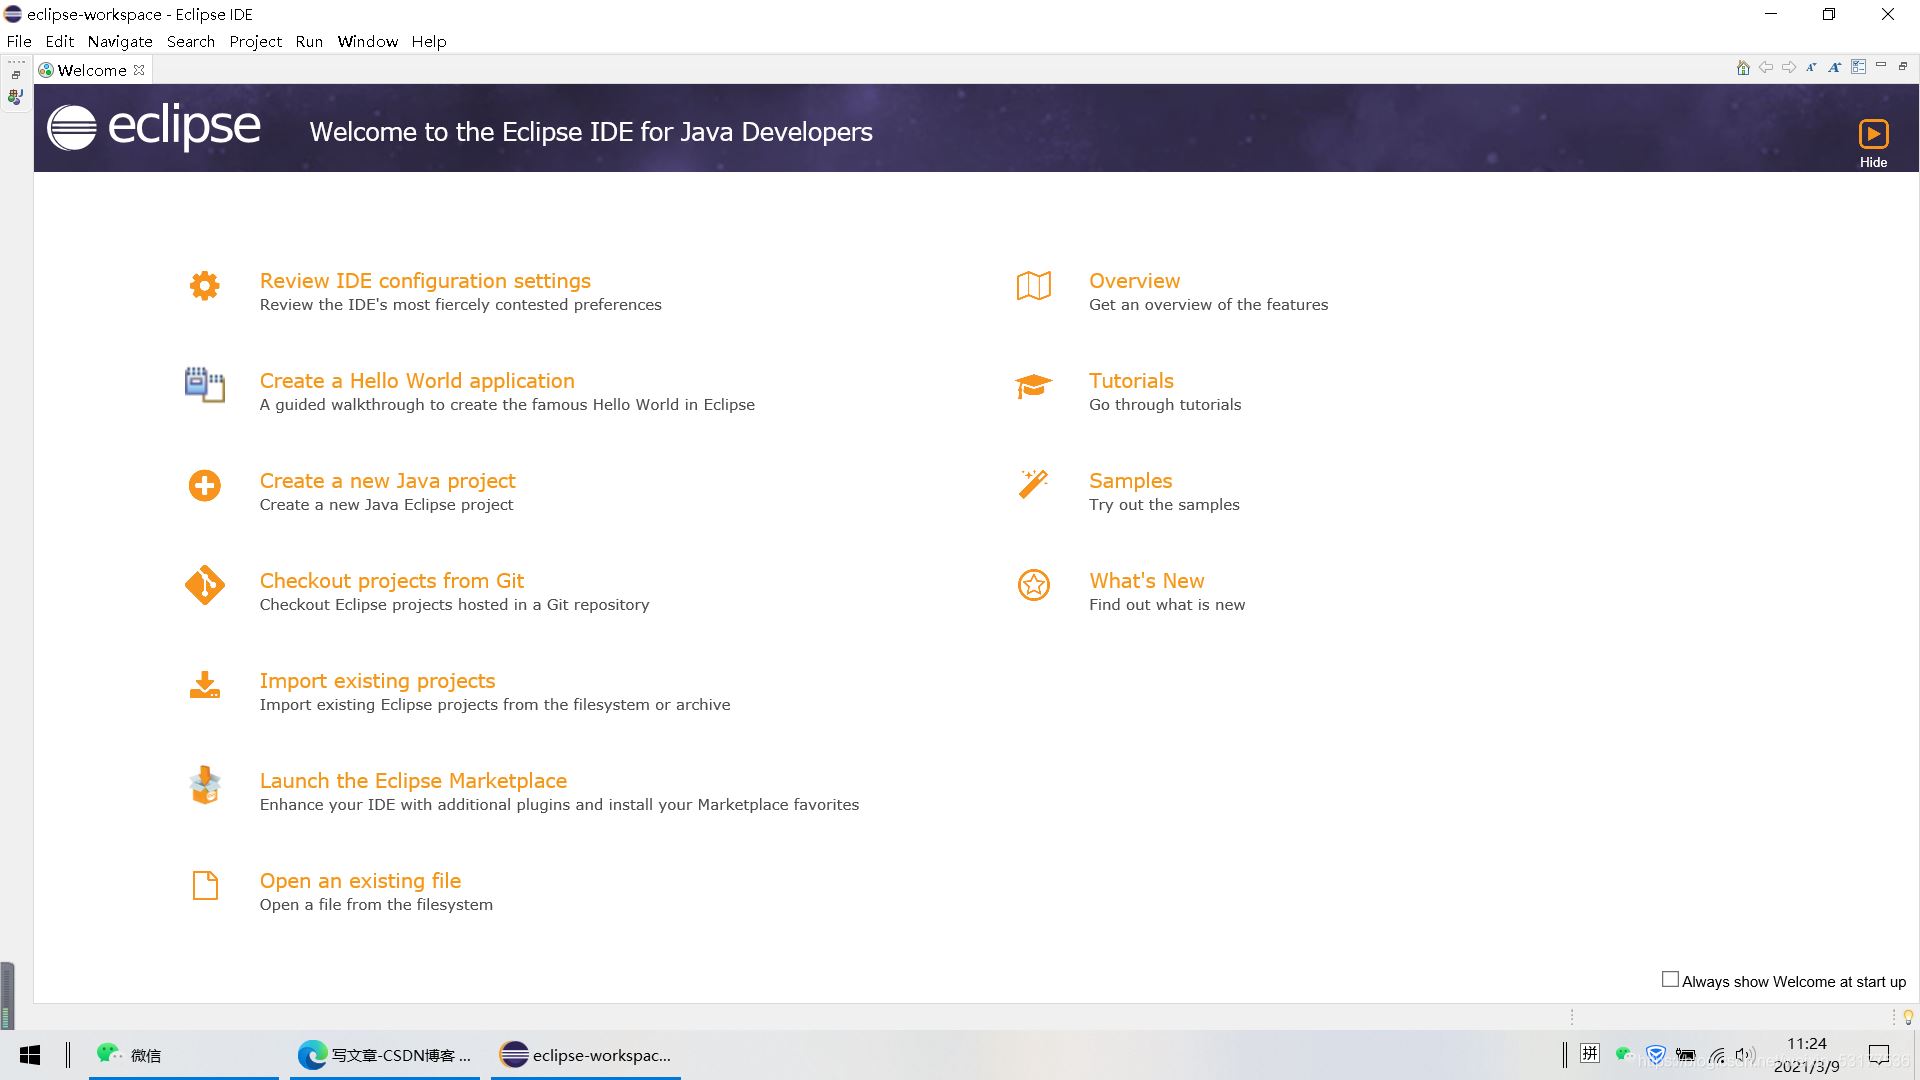The width and height of the screenshot is (1920, 1080).
Task: Click Create a new Java project icon
Action: coord(204,485)
